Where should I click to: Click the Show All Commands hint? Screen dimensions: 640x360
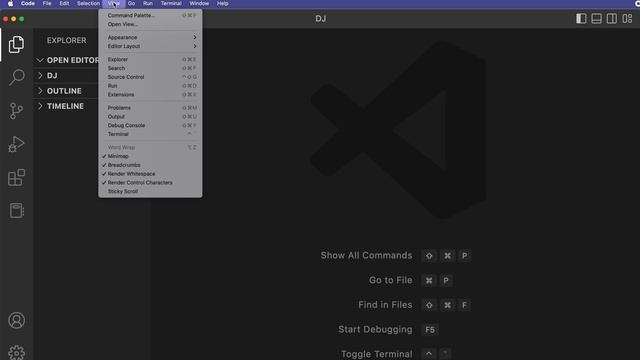coord(366,256)
